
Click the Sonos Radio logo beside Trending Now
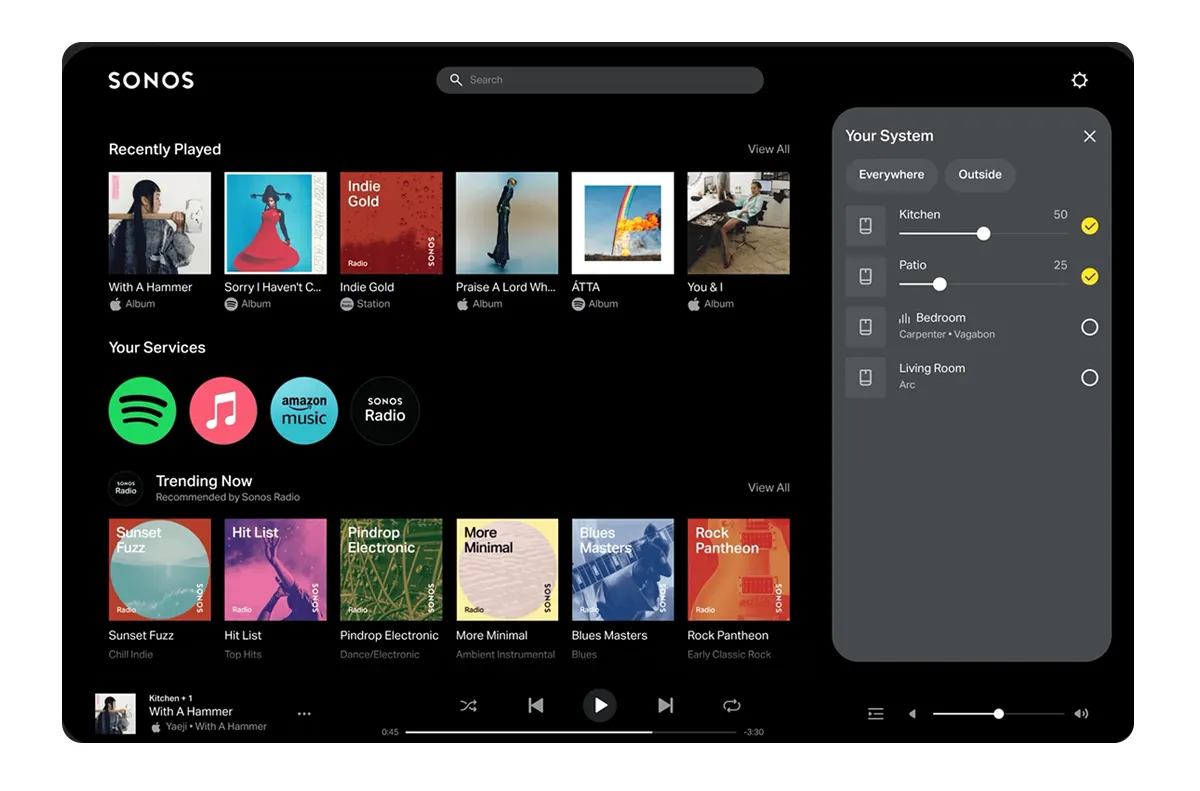(x=126, y=488)
